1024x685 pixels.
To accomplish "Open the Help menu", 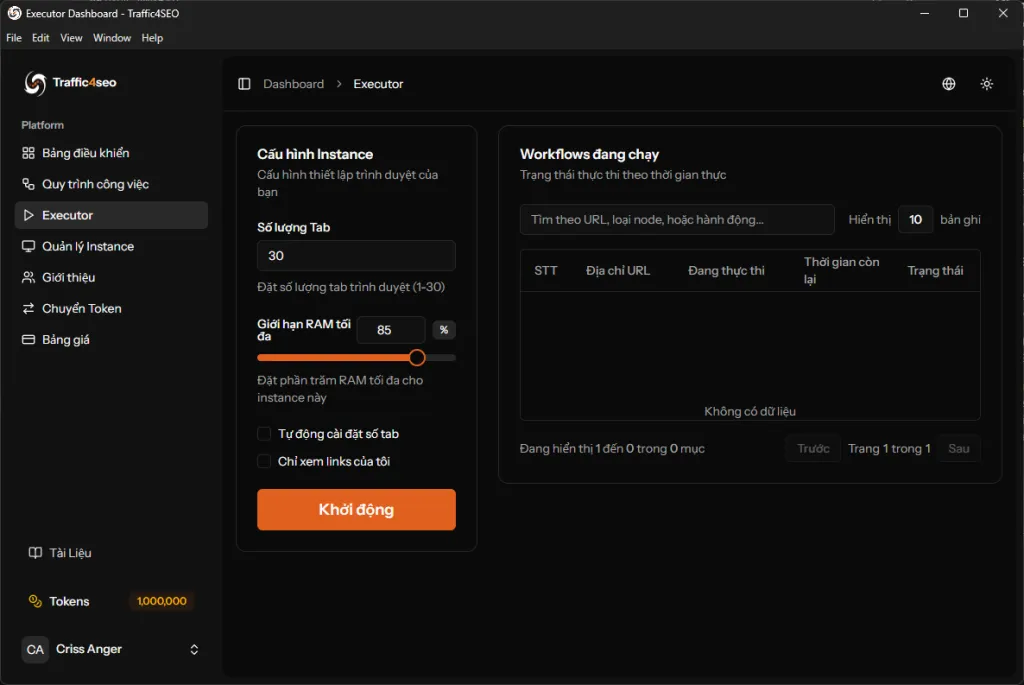I will (x=152, y=38).
